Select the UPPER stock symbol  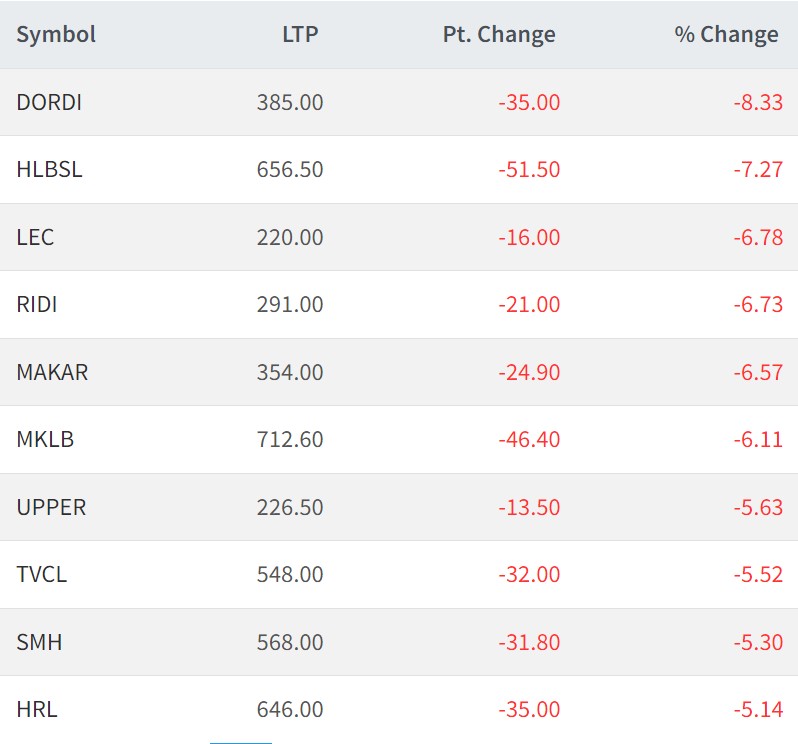[x=51, y=508]
